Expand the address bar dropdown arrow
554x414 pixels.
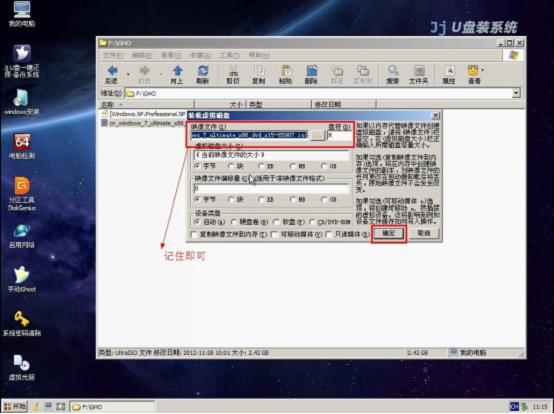pyautogui.click(x=516, y=93)
